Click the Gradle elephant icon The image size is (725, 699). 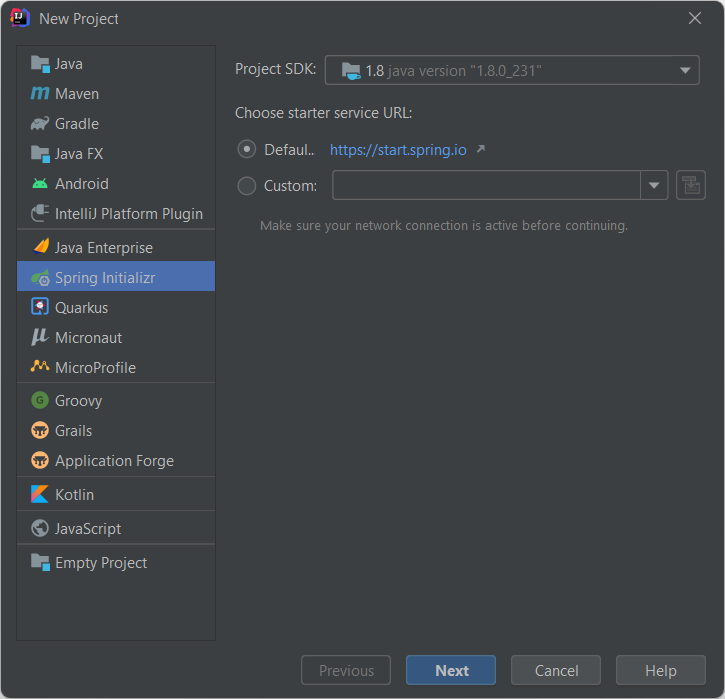(x=40, y=124)
